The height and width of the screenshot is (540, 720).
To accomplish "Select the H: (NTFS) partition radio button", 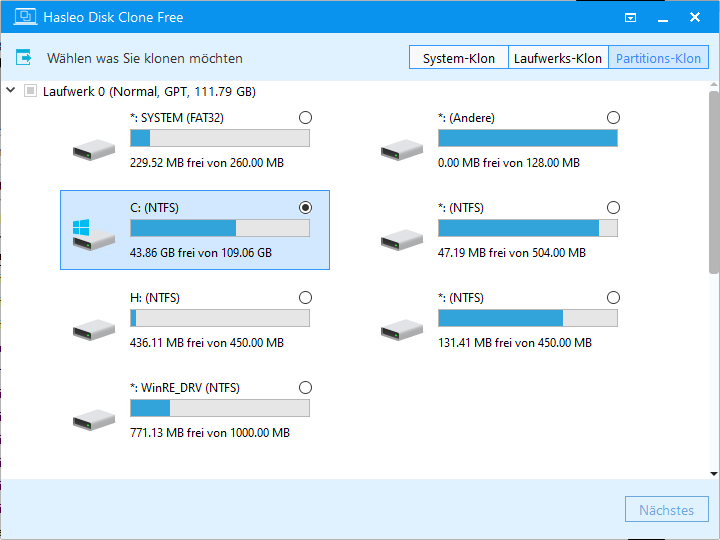I will tap(305, 298).
